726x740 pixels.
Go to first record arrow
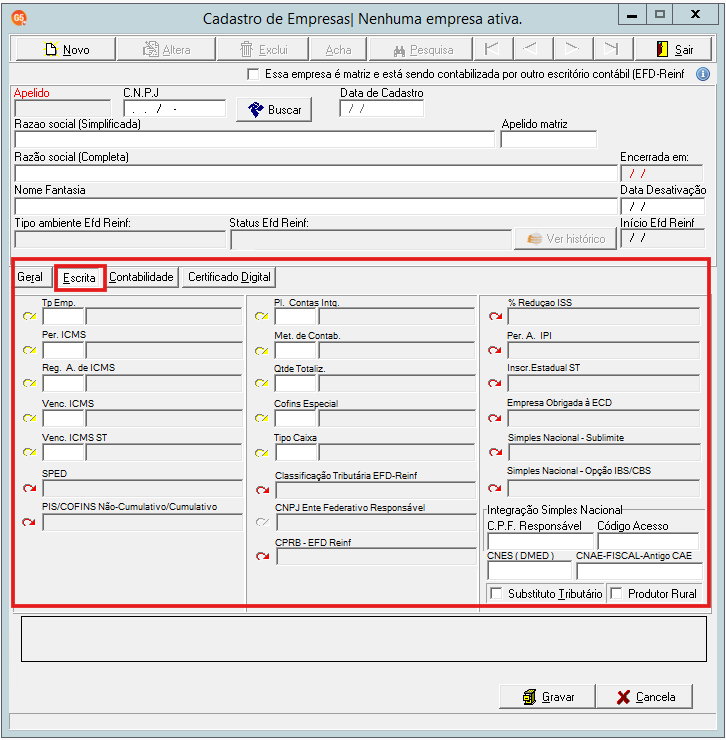coord(491,49)
